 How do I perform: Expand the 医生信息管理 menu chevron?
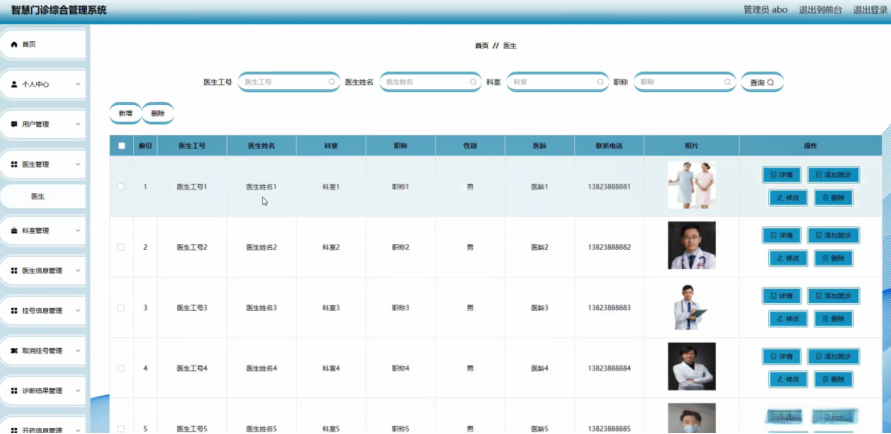78,271
